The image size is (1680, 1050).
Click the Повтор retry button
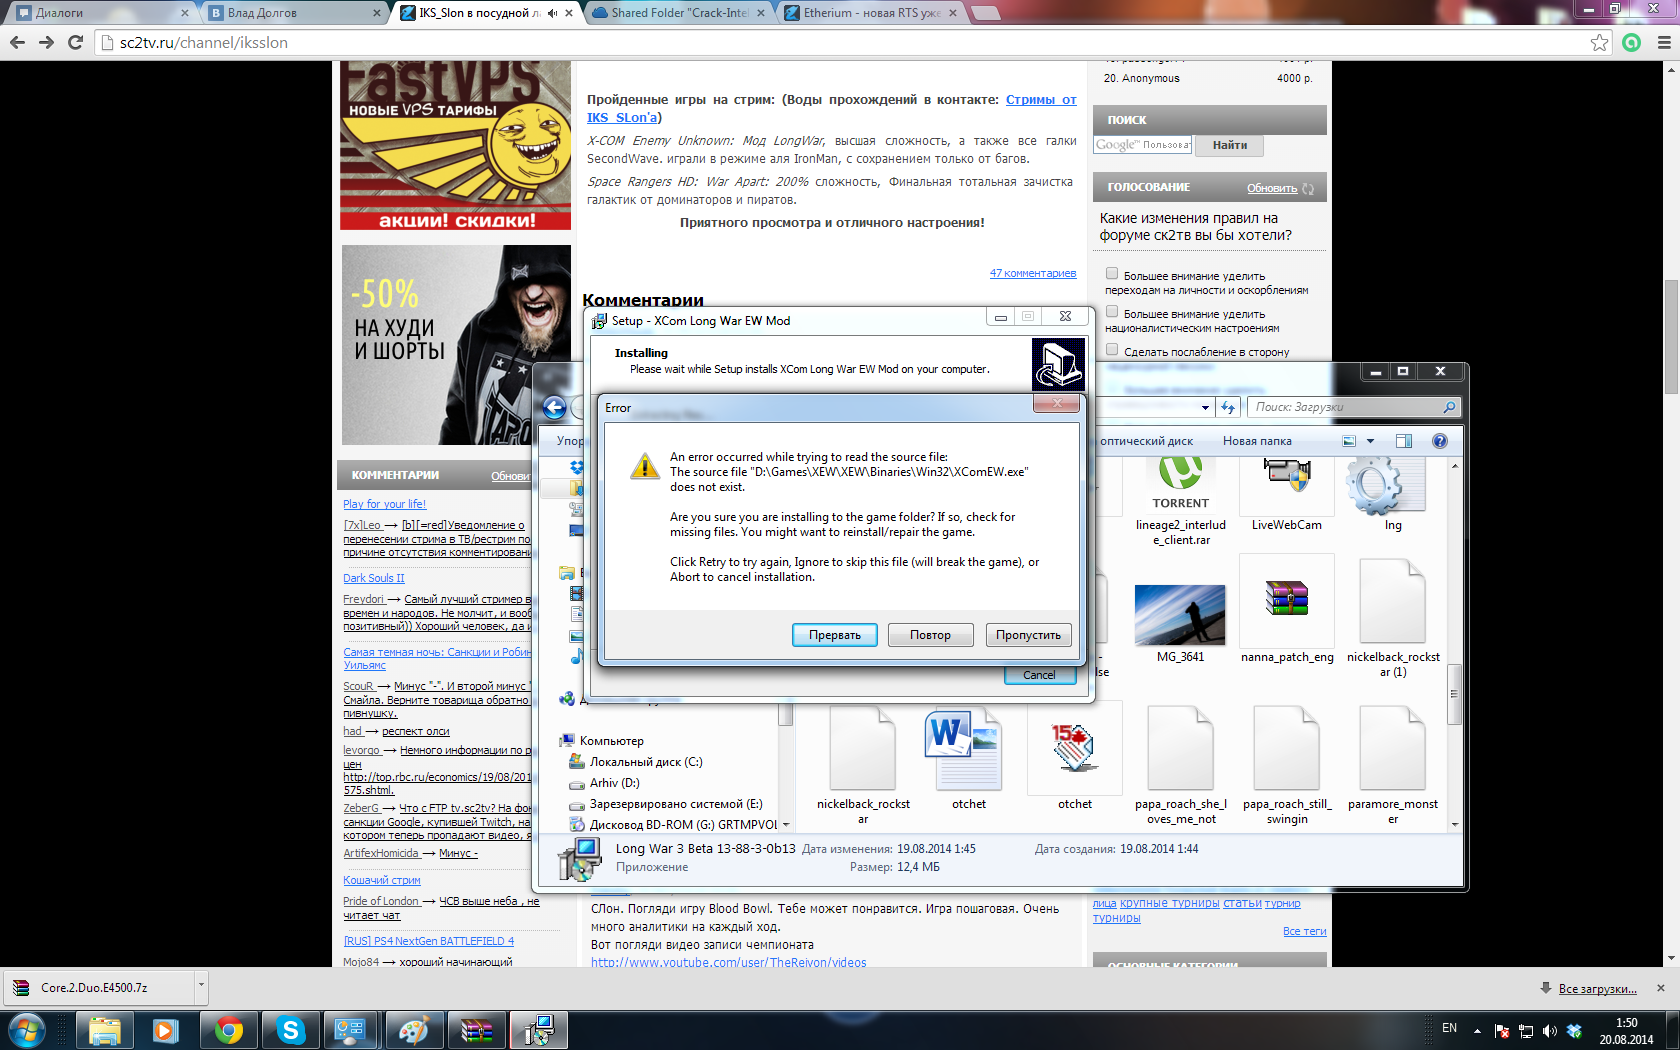[930, 635]
